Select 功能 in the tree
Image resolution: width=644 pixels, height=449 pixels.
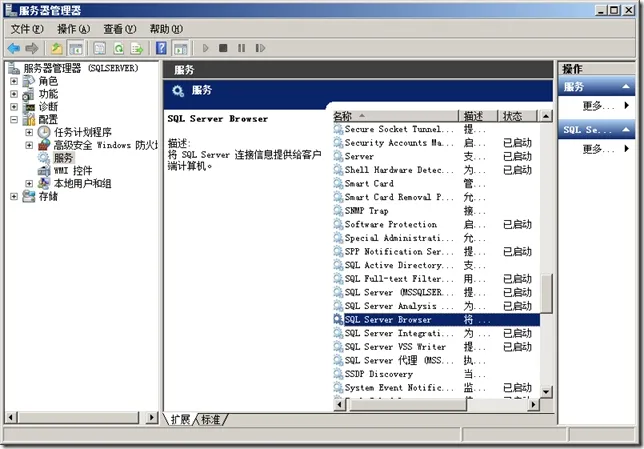[x=48, y=94]
